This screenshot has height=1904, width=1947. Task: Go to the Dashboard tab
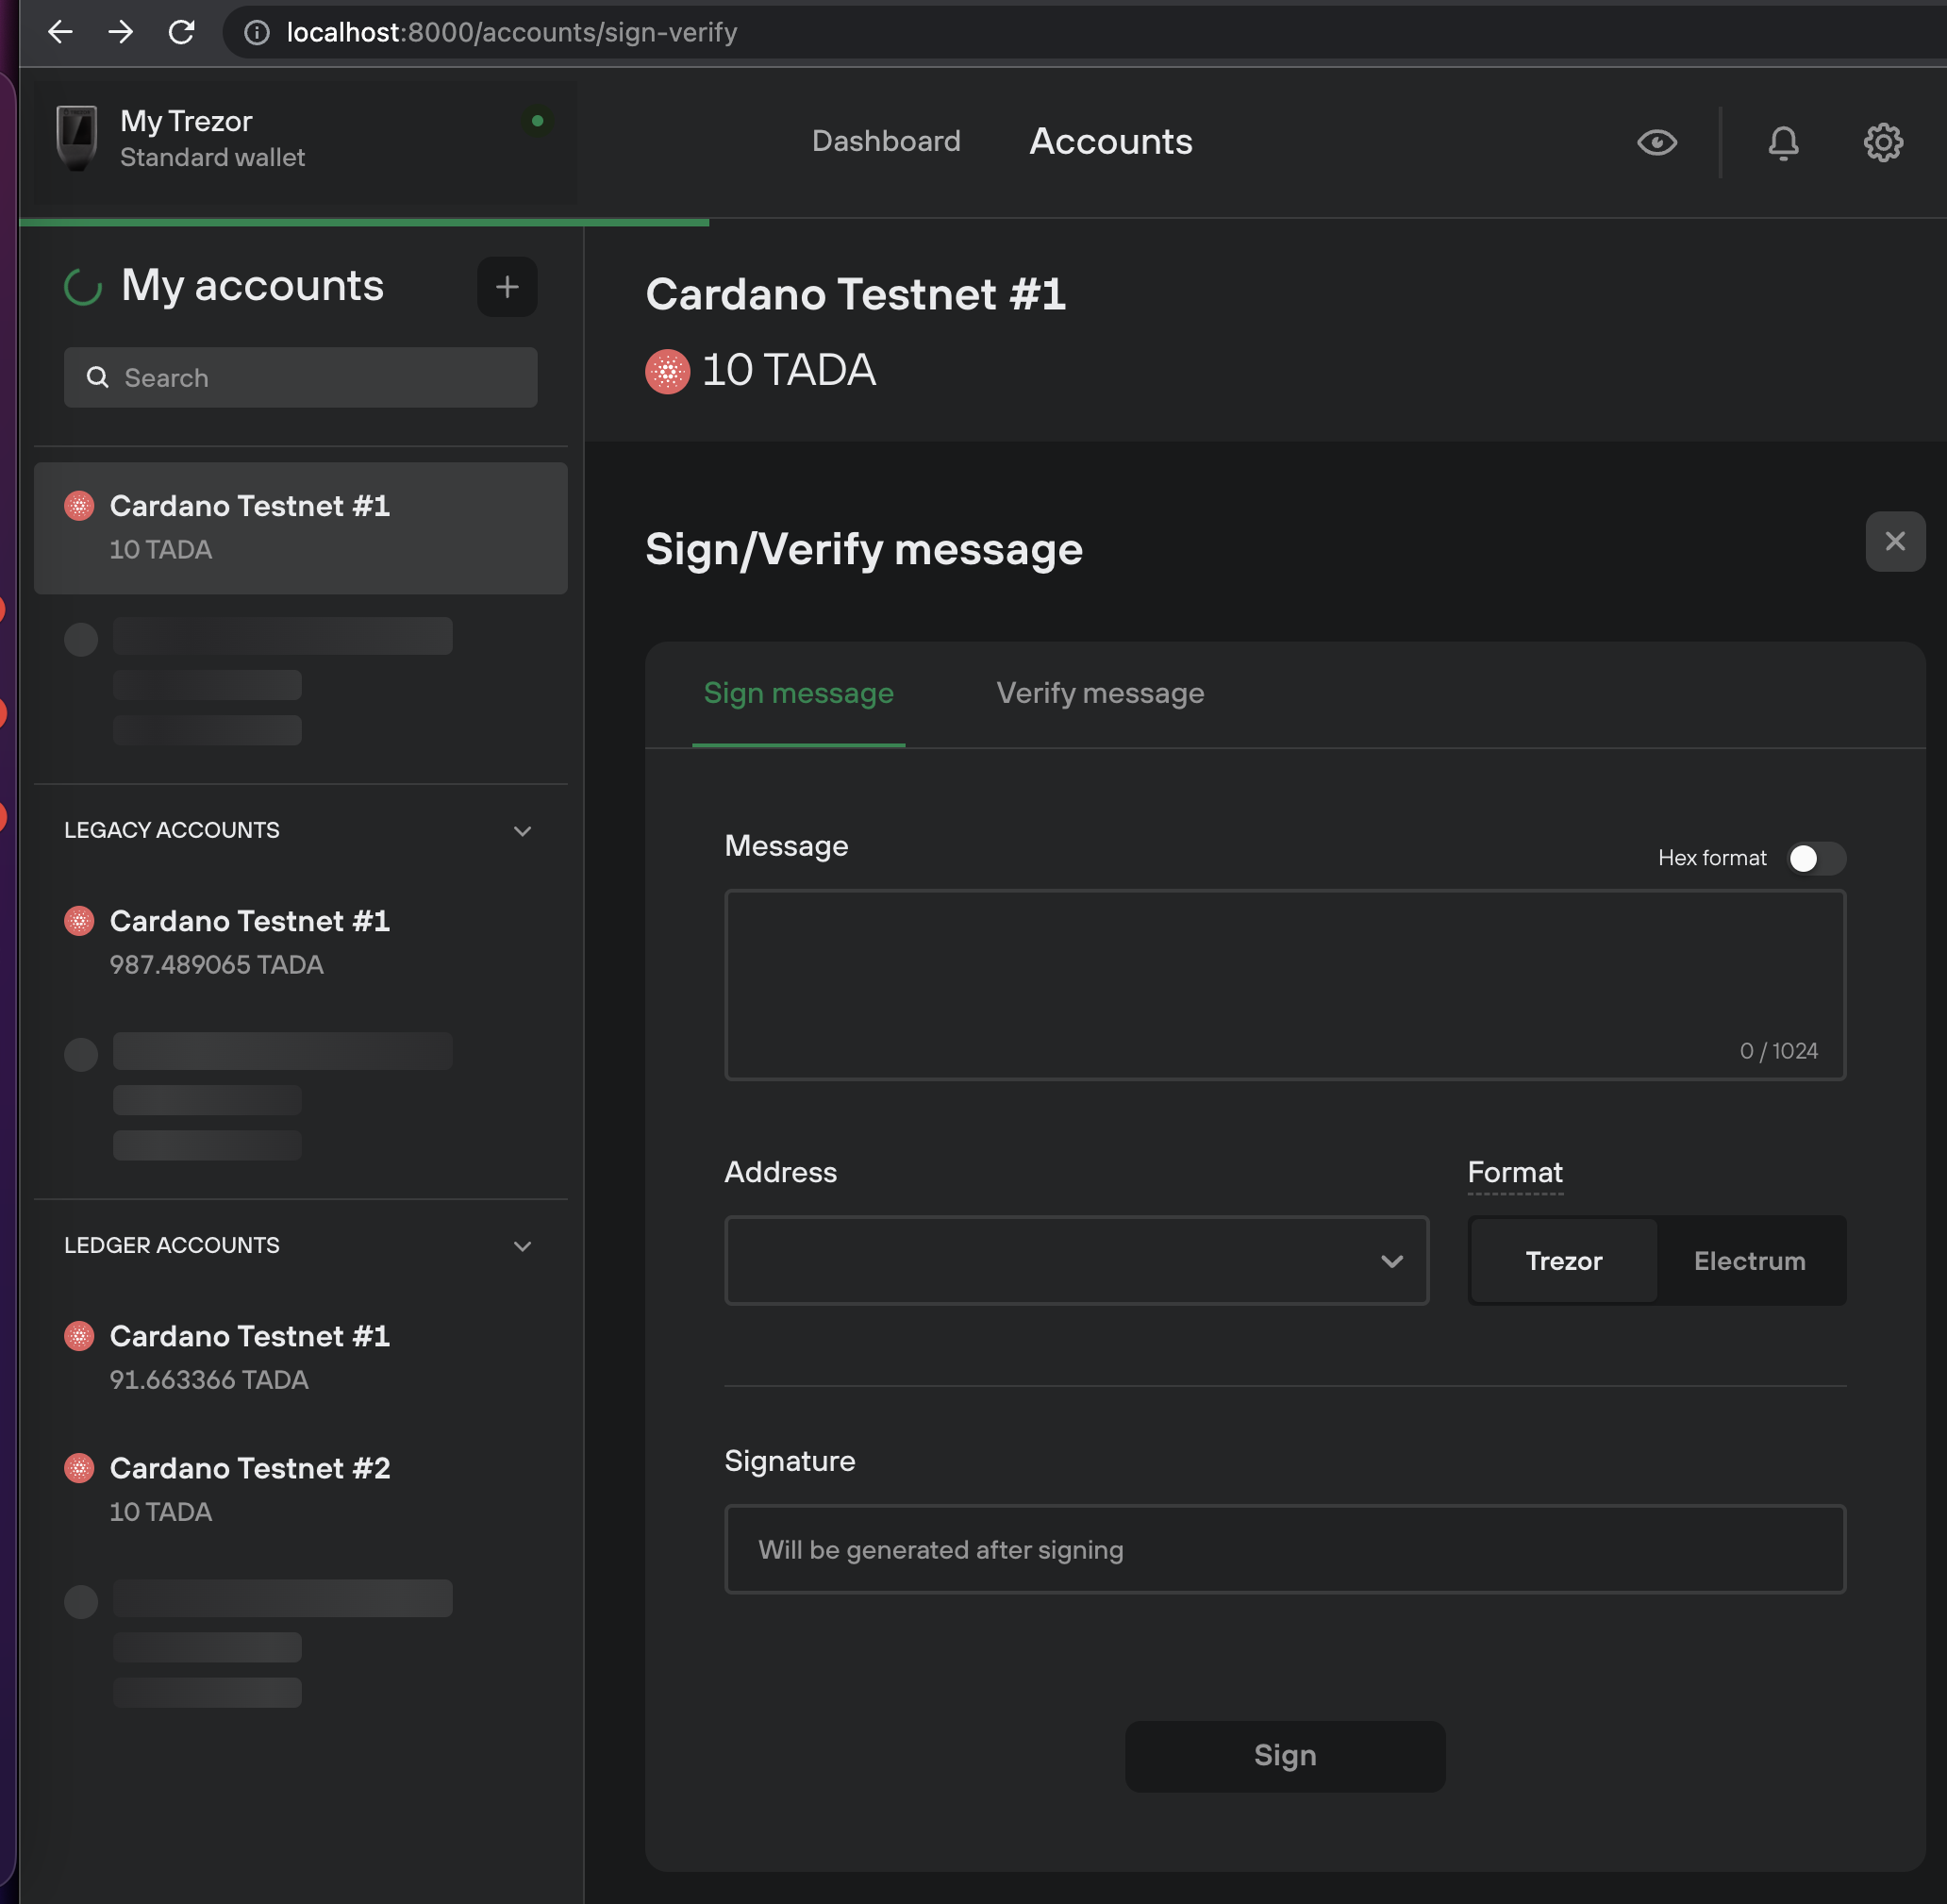885,141
